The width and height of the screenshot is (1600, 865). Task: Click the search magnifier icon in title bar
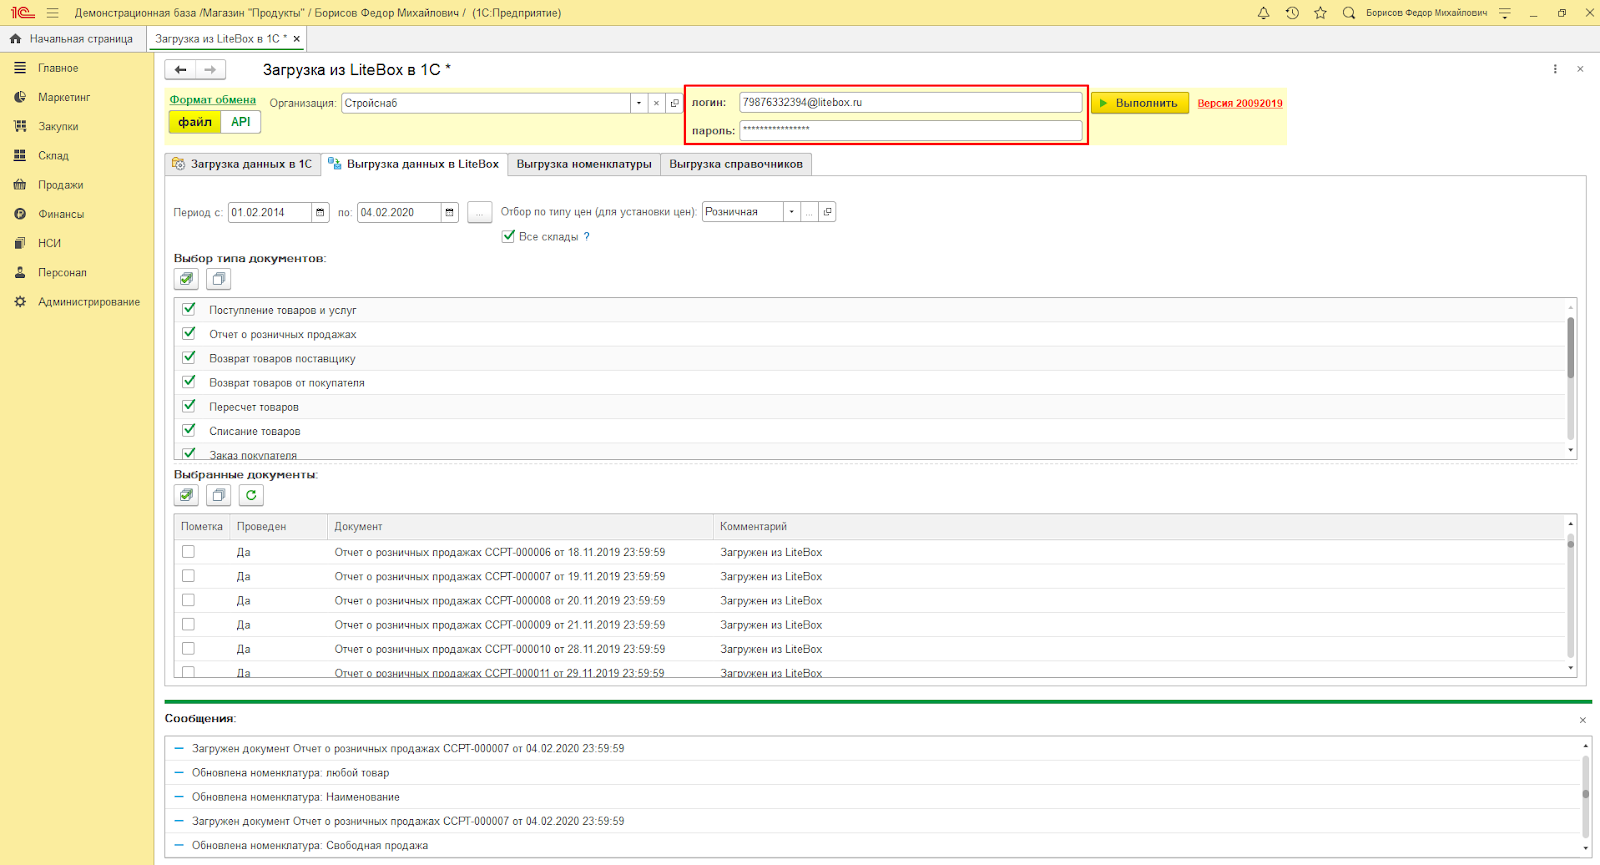1348,13
